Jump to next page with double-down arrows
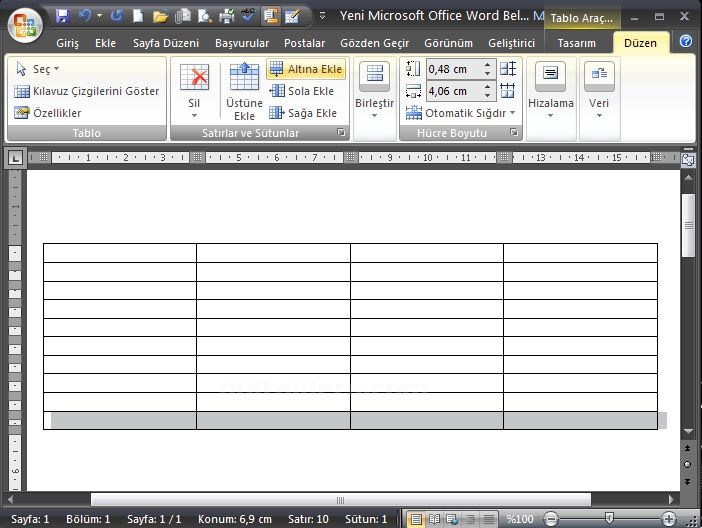Screen dimensions: 702x528 click(x=688, y=481)
